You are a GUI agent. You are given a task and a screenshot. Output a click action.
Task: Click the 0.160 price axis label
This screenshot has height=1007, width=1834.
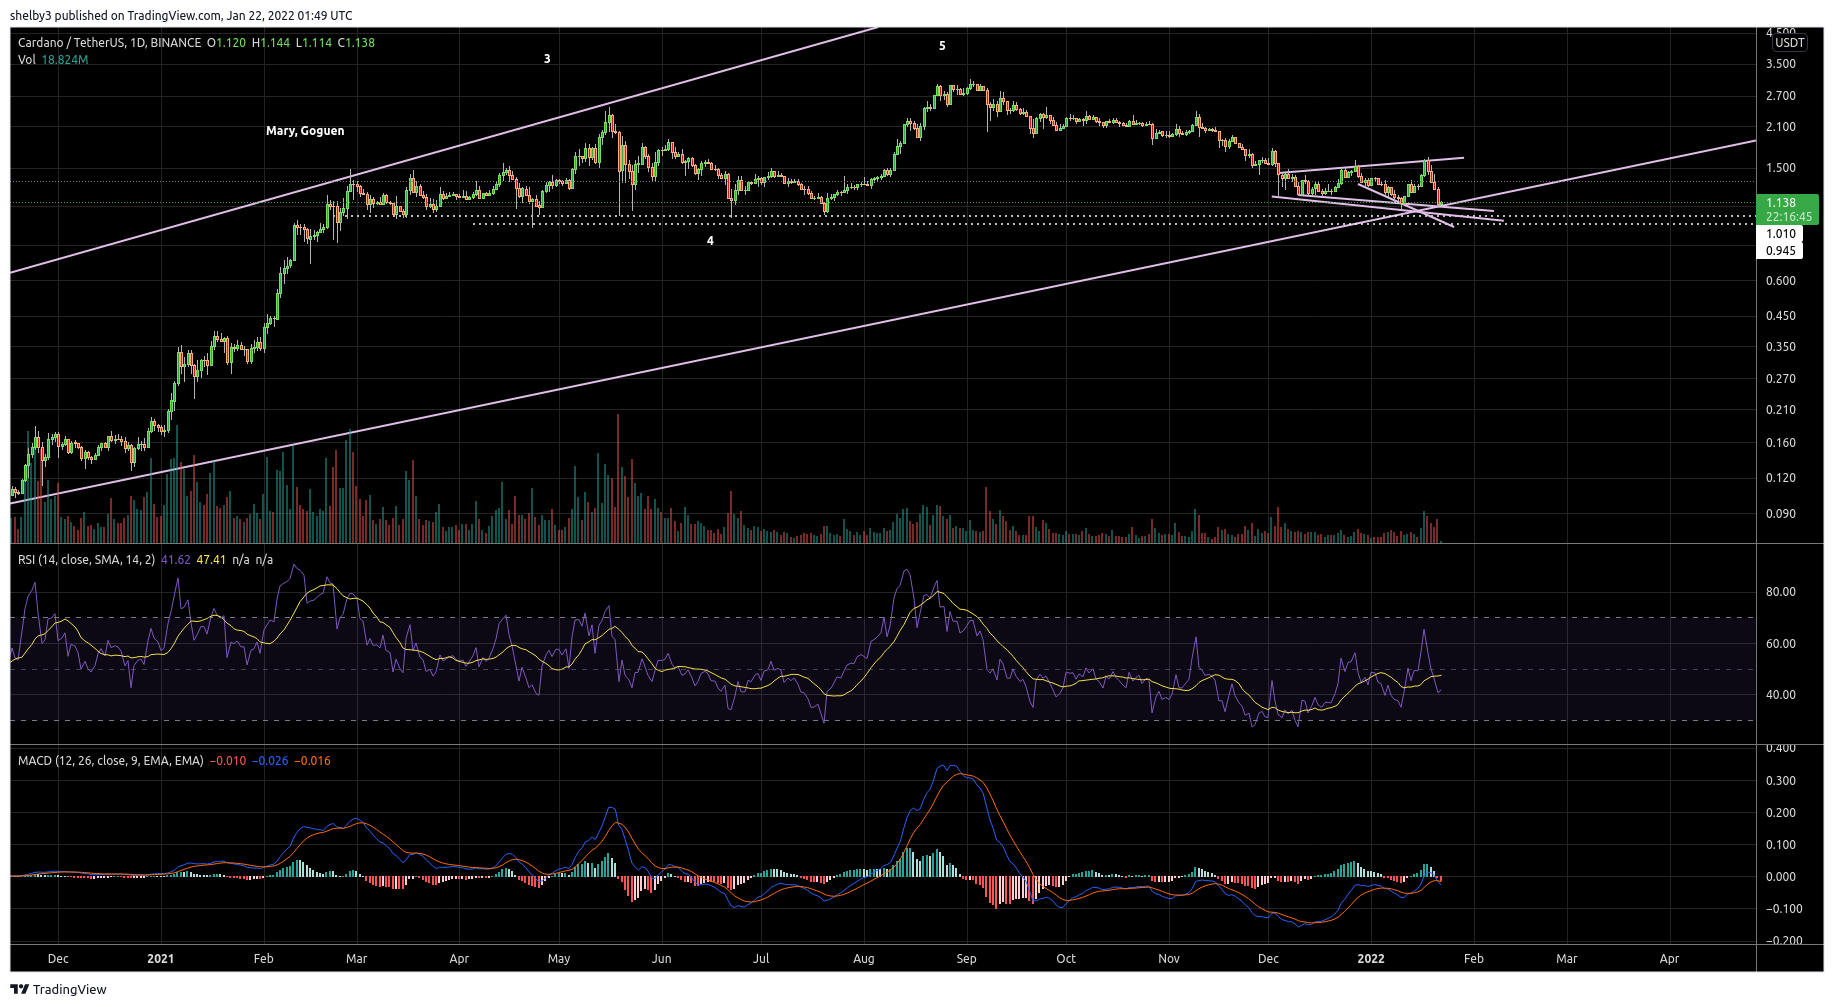click(x=1781, y=443)
